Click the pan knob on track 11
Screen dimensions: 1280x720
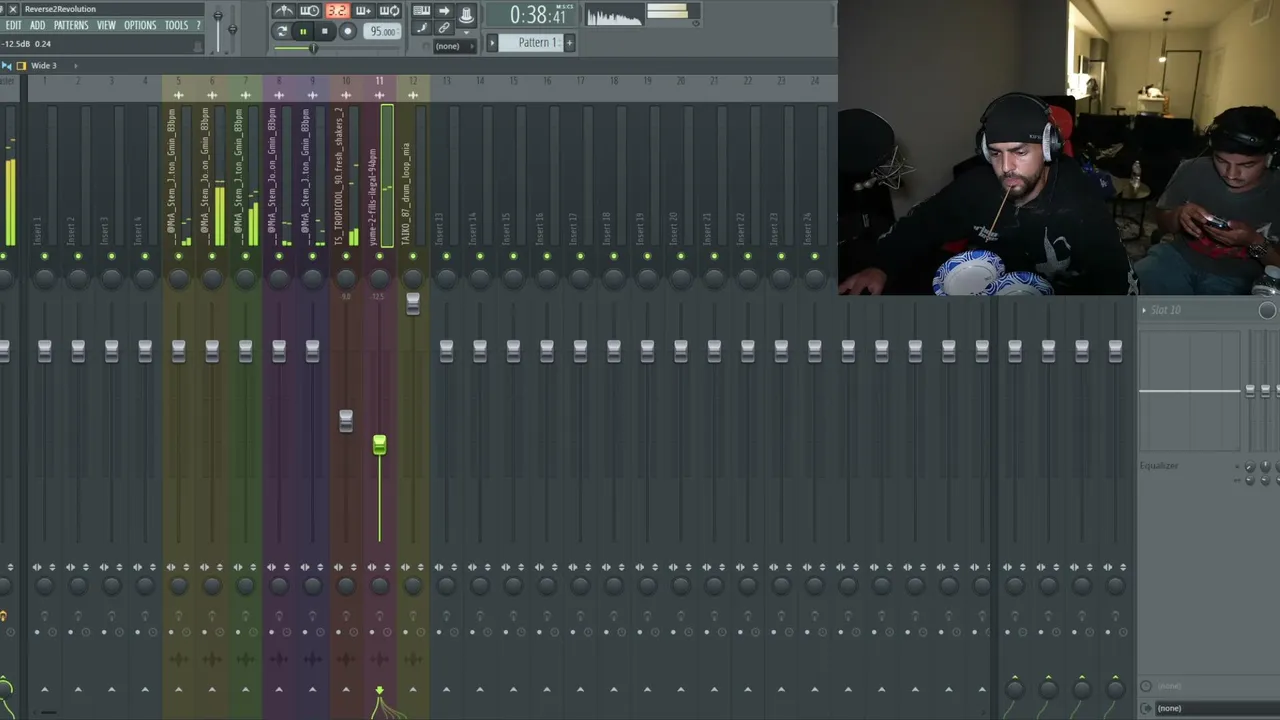379,278
